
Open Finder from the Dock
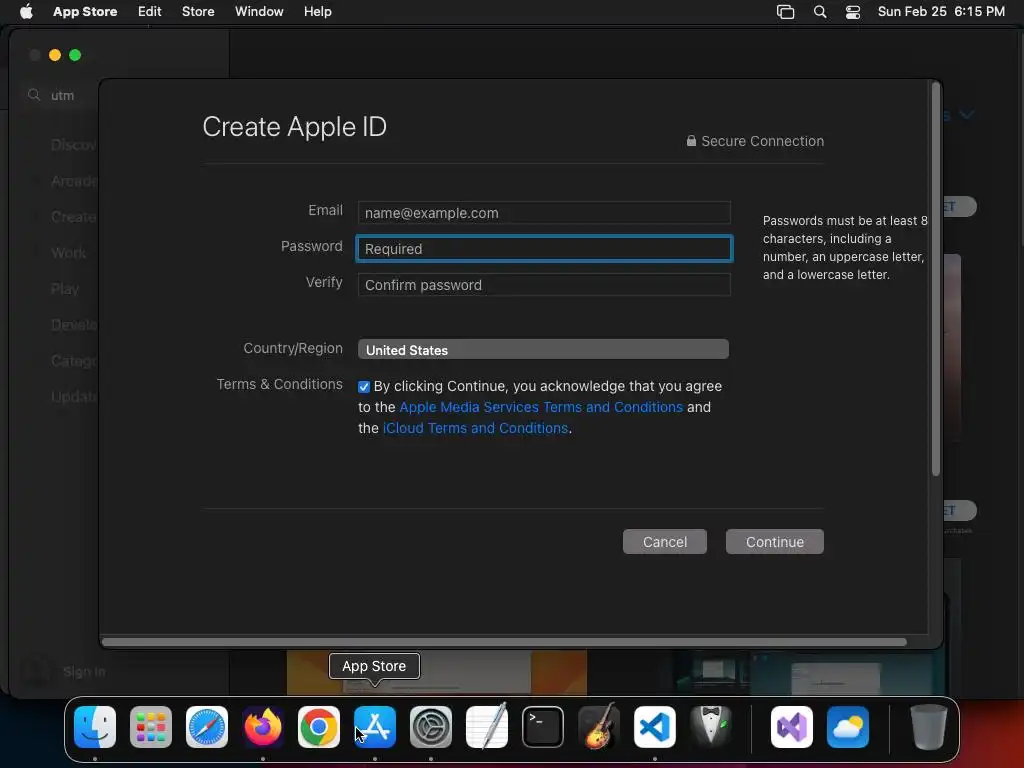point(95,727)
